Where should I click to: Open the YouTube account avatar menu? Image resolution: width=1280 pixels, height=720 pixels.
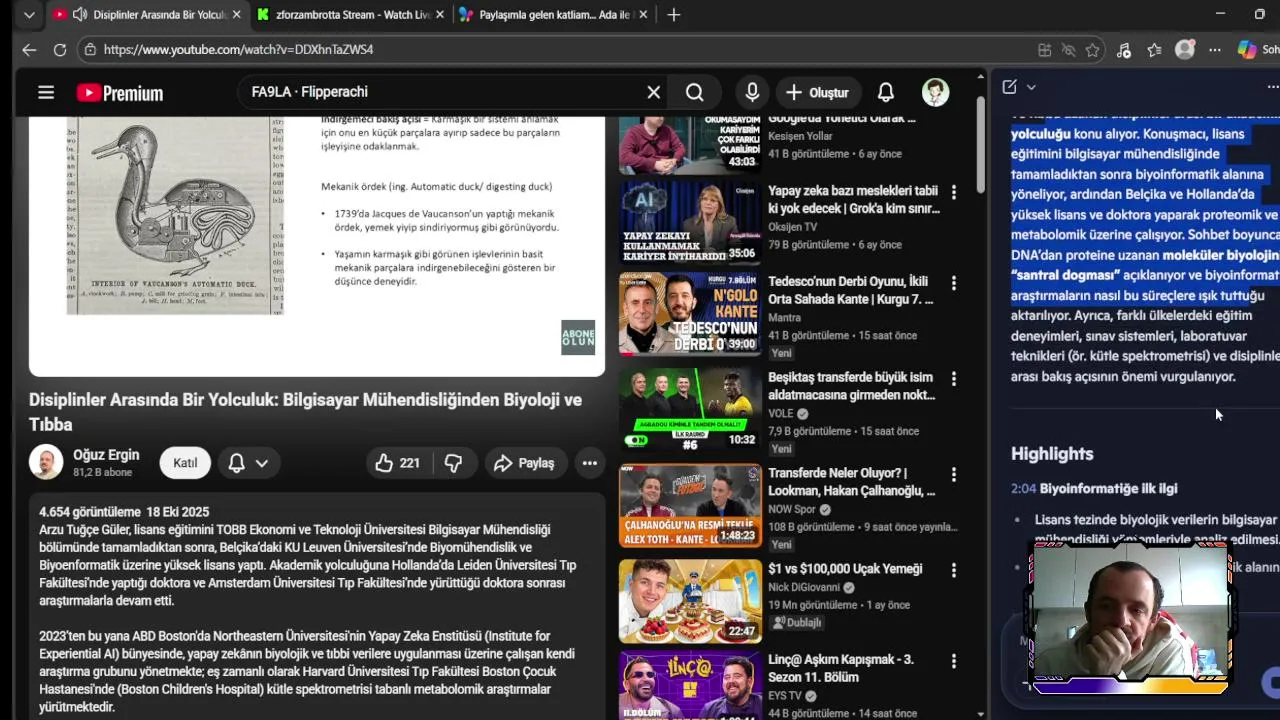(x=935, y=93)
